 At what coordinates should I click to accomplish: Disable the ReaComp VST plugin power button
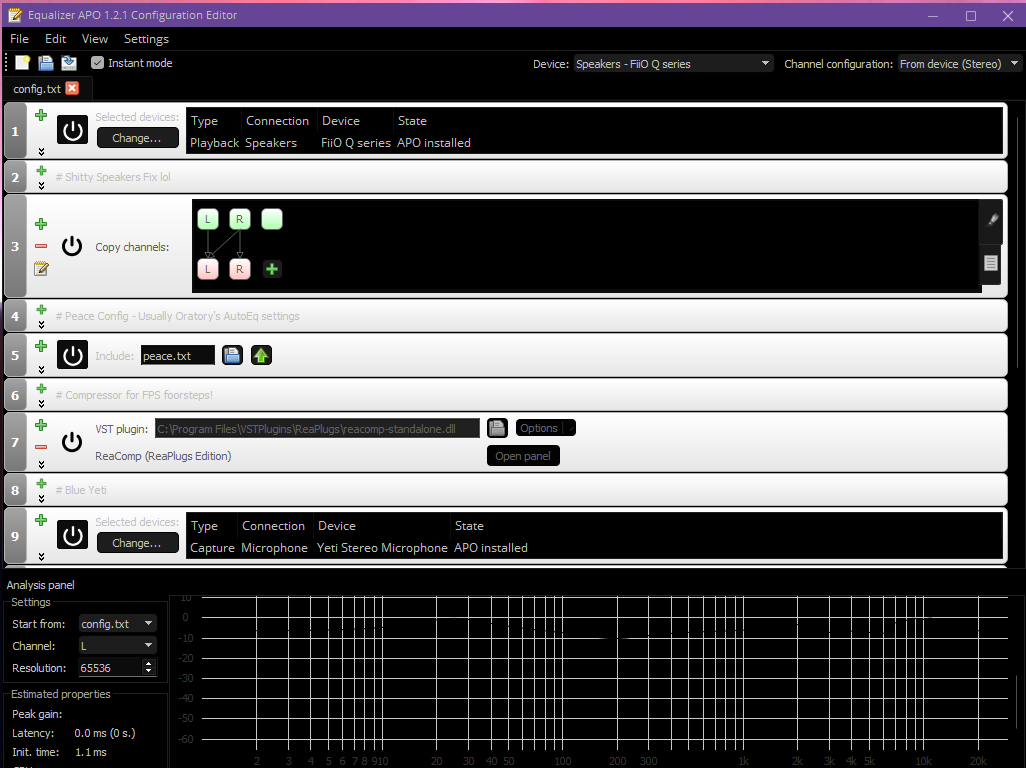71,441
